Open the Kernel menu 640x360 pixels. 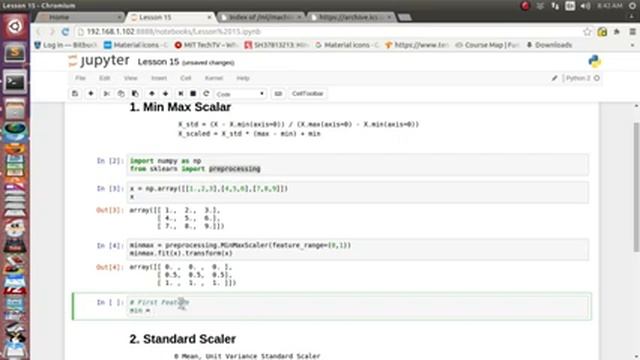point(213,78)
